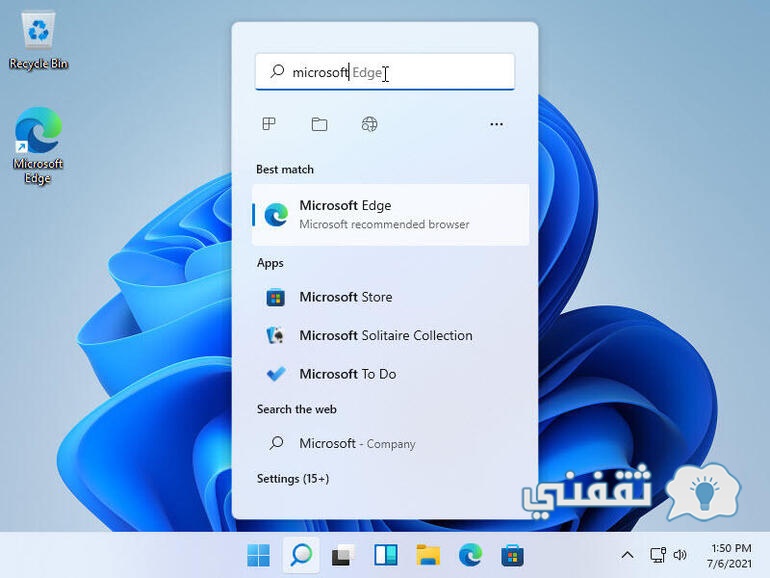Click the Search the web heading
This screenshot has height=578, width=770.
(297, 410)
